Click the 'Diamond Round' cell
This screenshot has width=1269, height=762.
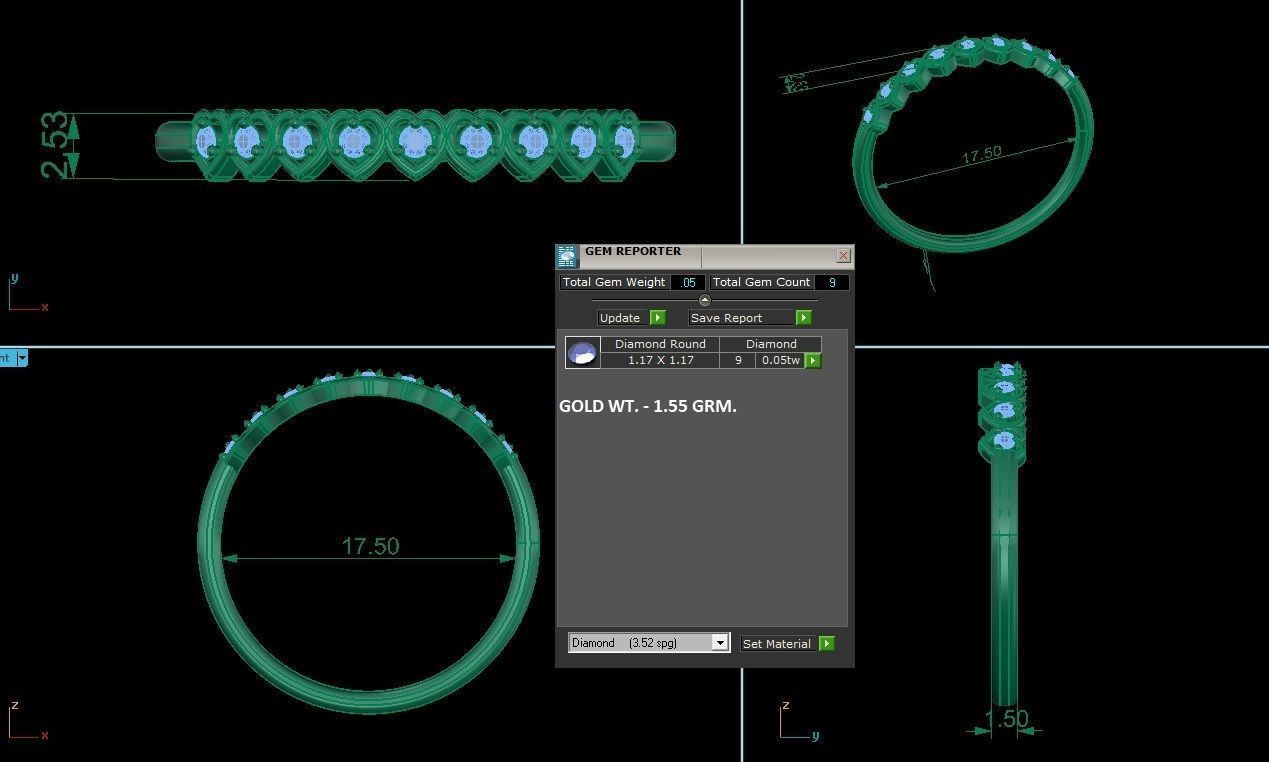click(x=660, y=344)
